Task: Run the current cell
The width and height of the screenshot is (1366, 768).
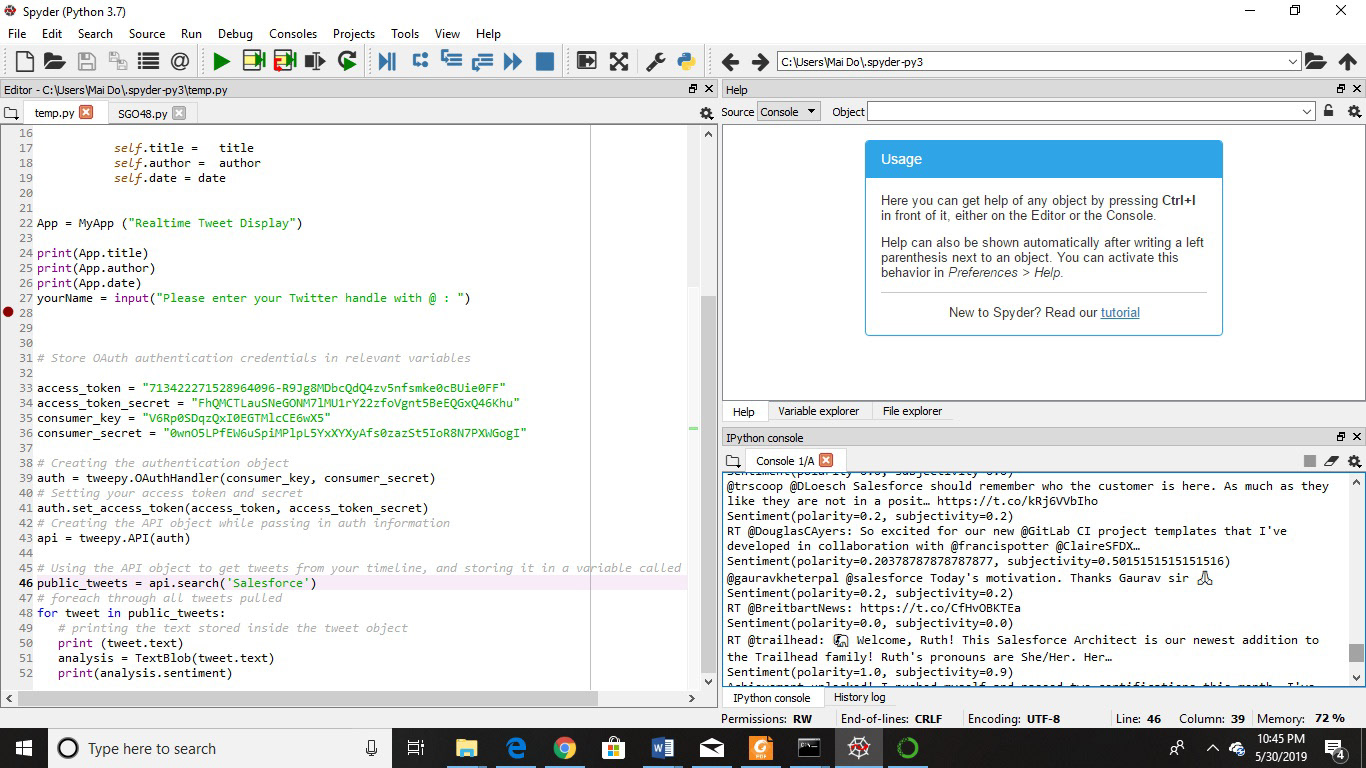Action: (253, 62)
